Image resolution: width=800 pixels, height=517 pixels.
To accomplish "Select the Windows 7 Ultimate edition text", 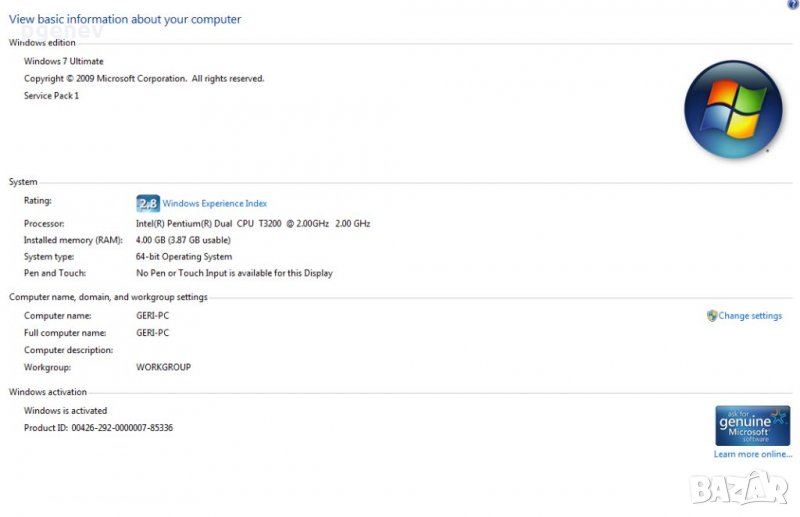I will click(63, 61).
